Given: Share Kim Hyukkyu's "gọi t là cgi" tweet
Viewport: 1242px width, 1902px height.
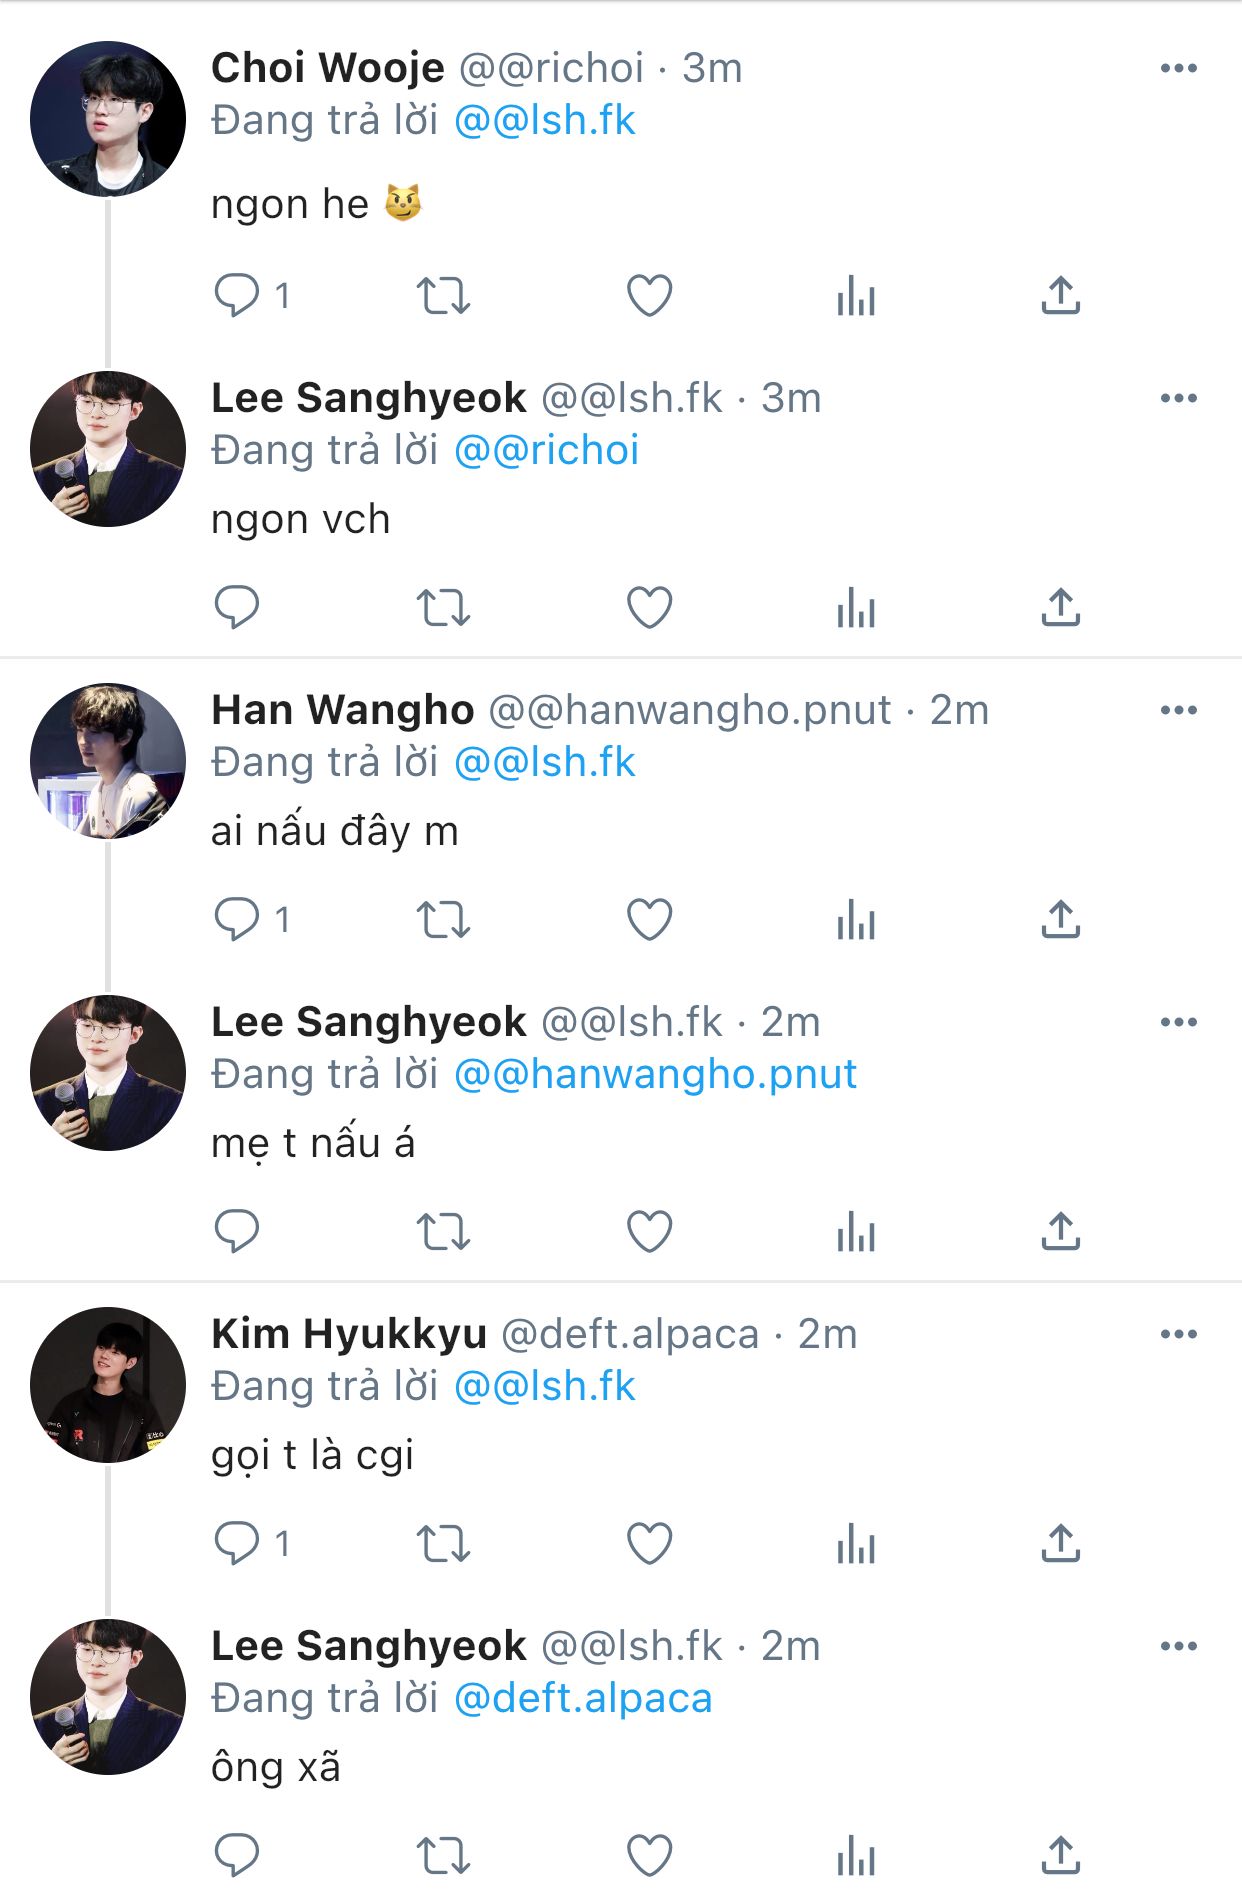Looking at the screenshot, I should pyautogui.click(x=1060, y=1543).
